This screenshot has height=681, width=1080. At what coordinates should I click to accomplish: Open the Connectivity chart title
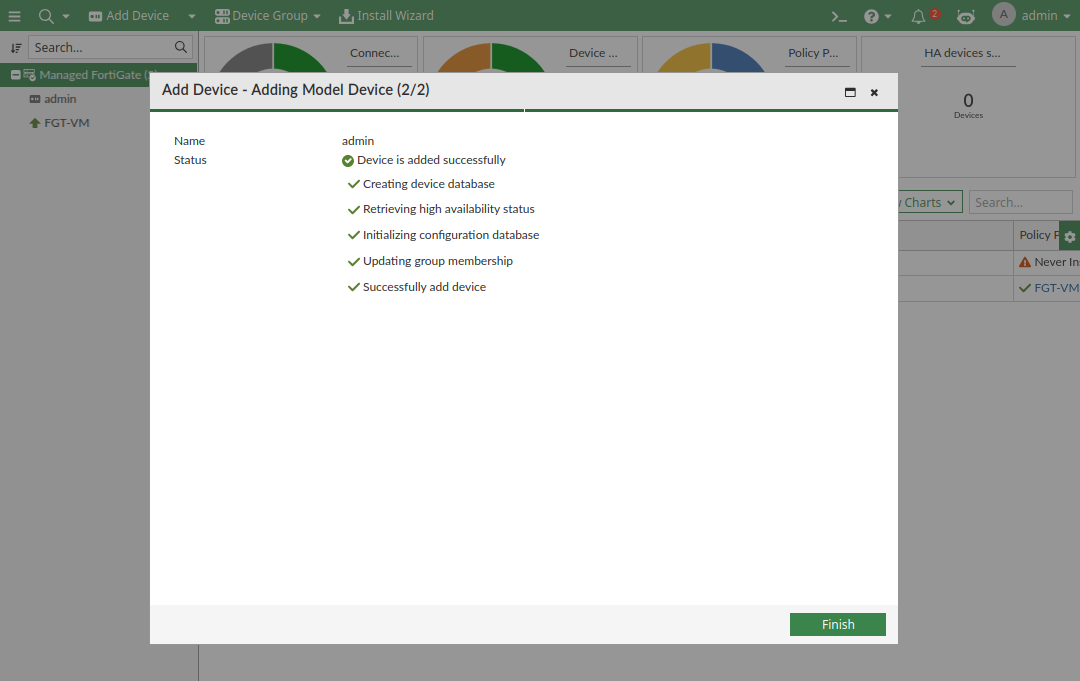(374, 53)
